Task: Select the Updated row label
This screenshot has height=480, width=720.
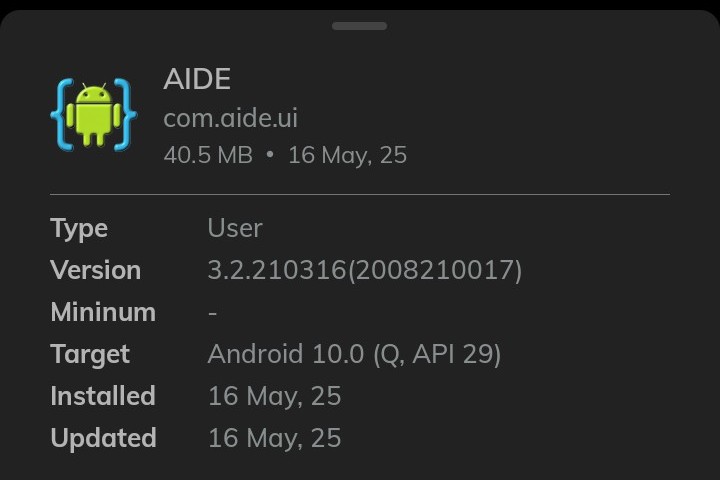Action: (103, 438)
